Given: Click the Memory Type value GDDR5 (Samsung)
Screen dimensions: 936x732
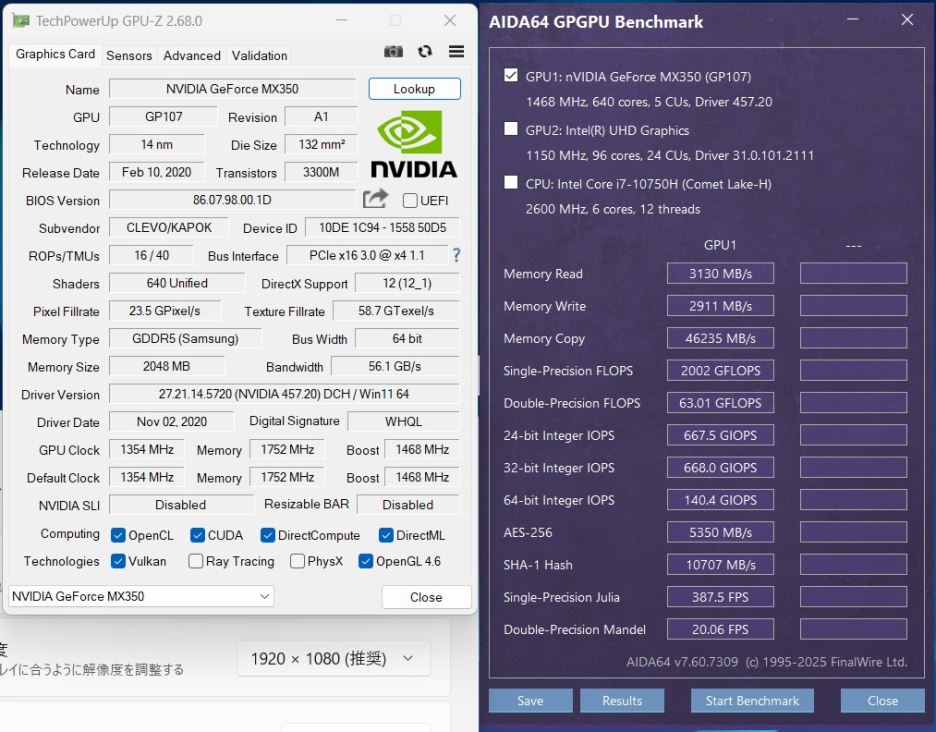Looking at the screenshot, I should coord(185,339).
